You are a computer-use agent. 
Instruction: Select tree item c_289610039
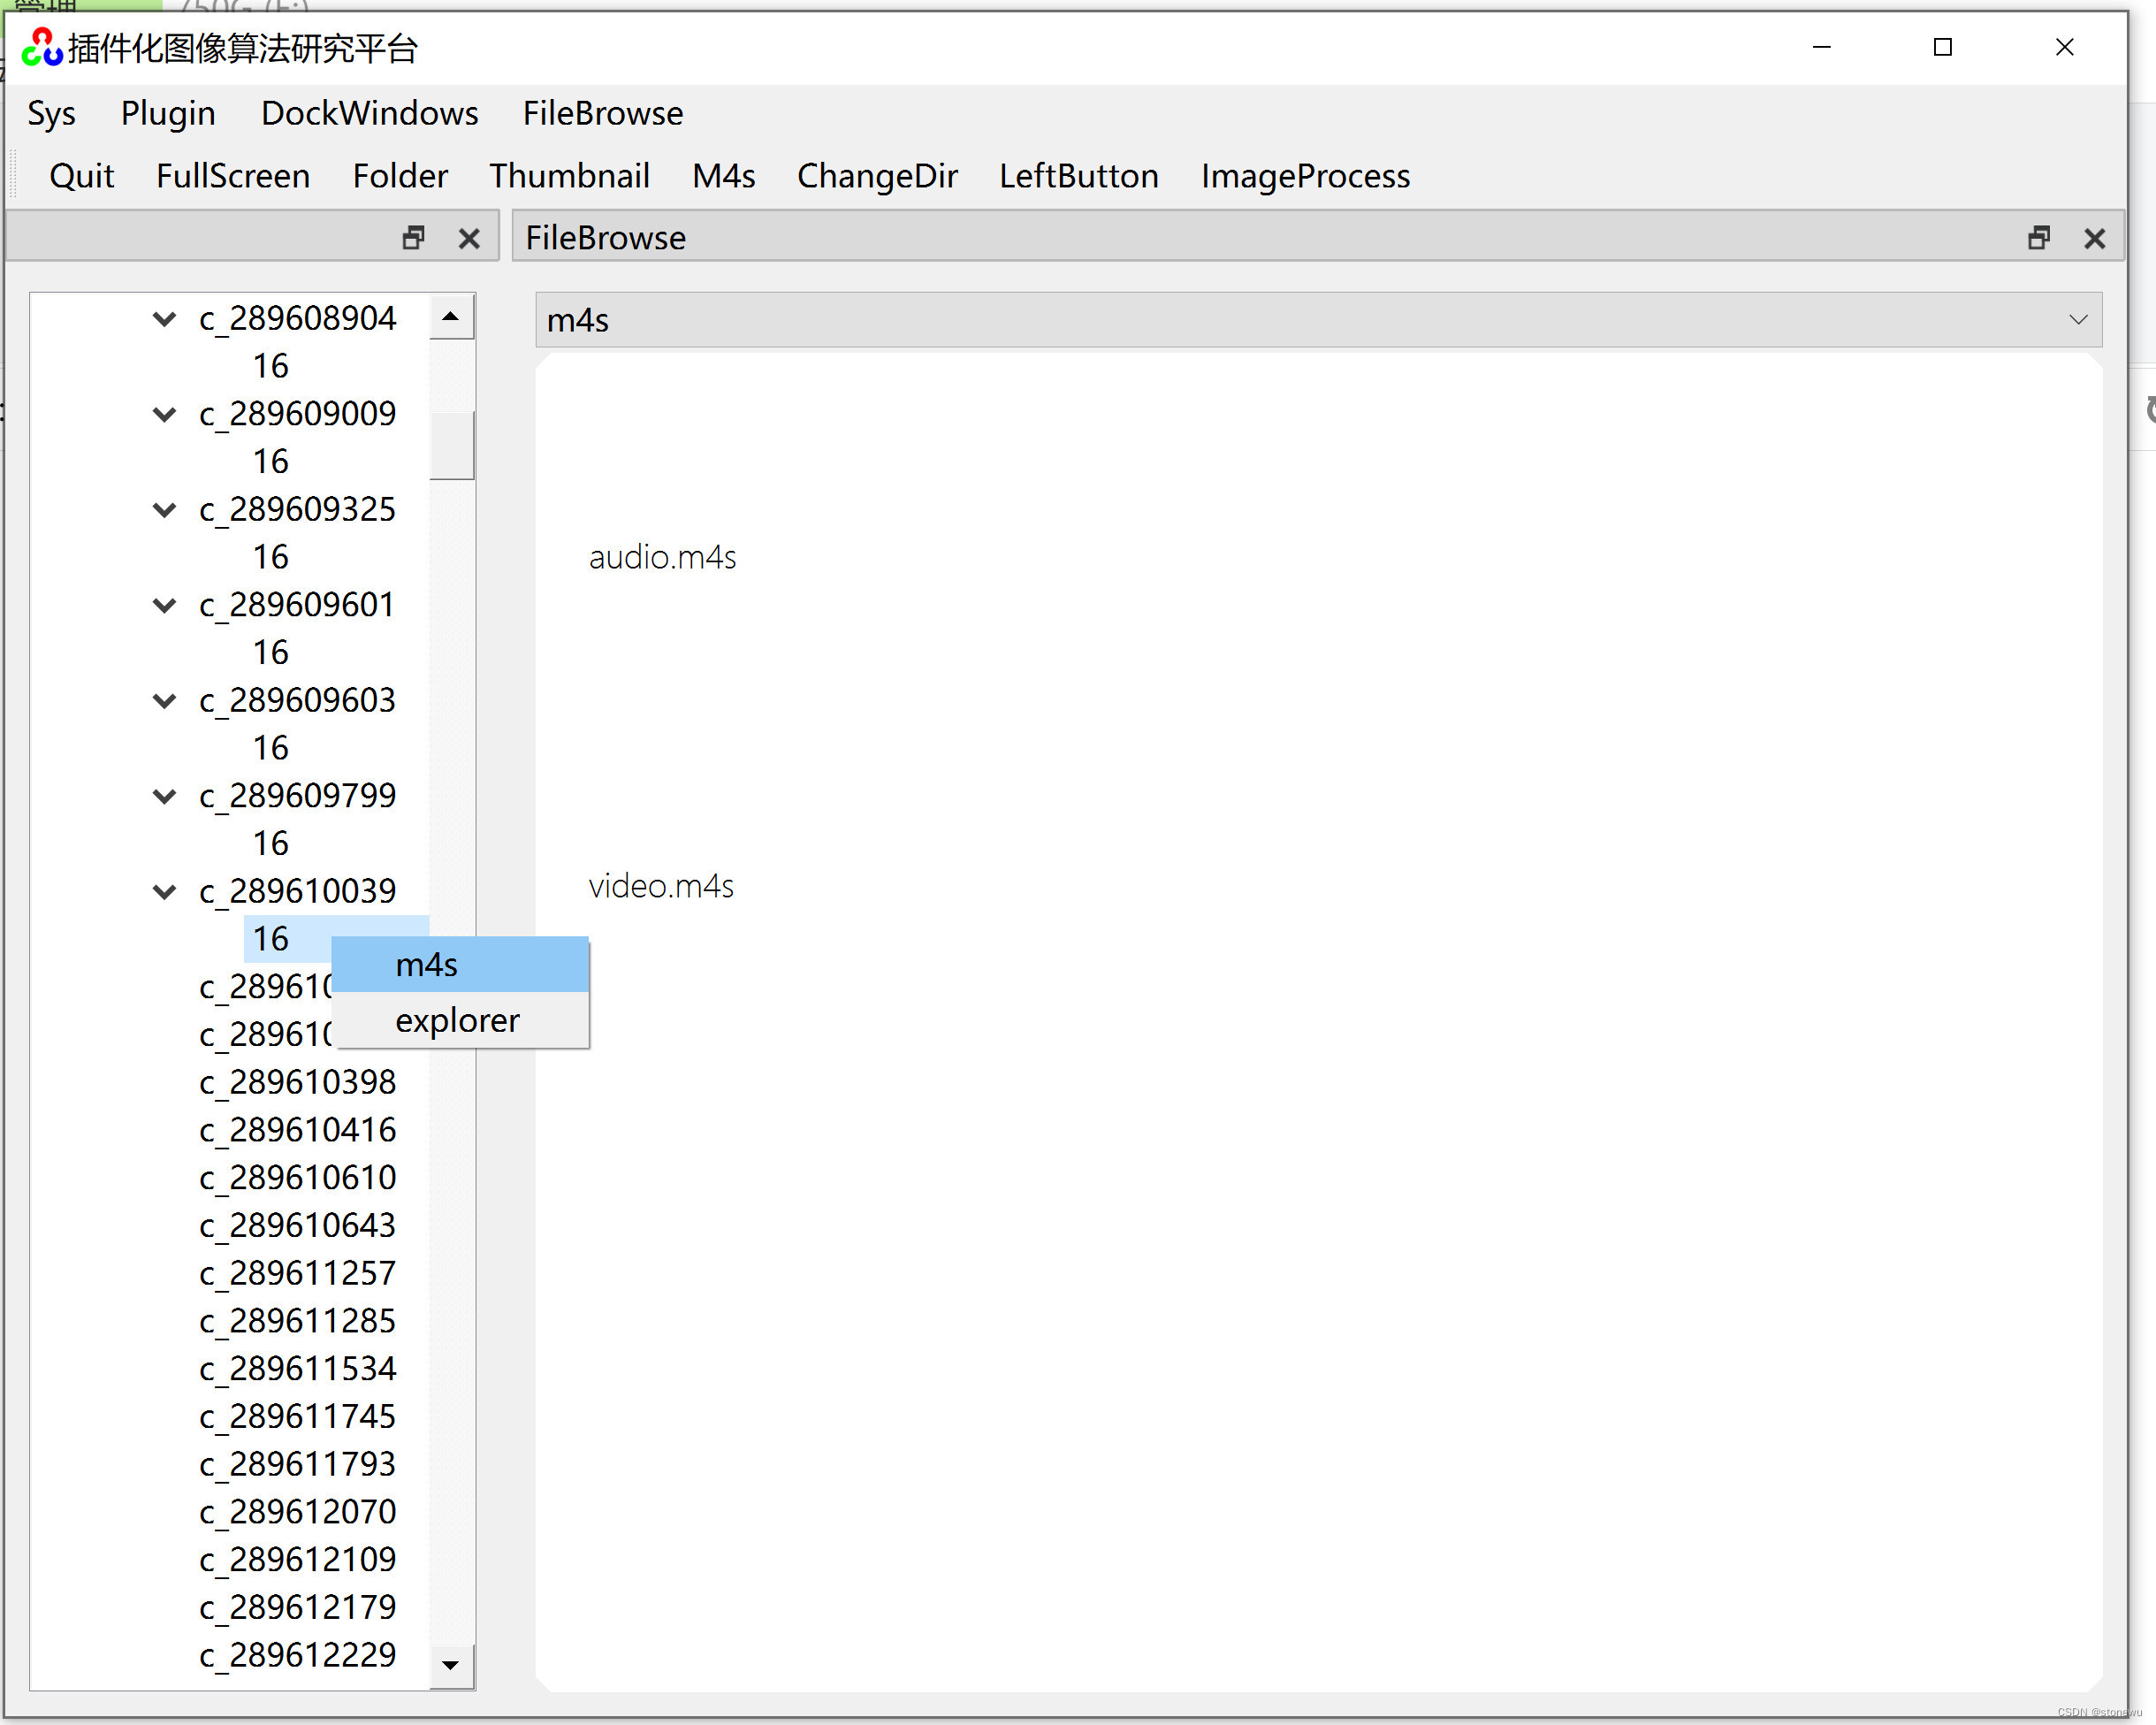(298, 892)
